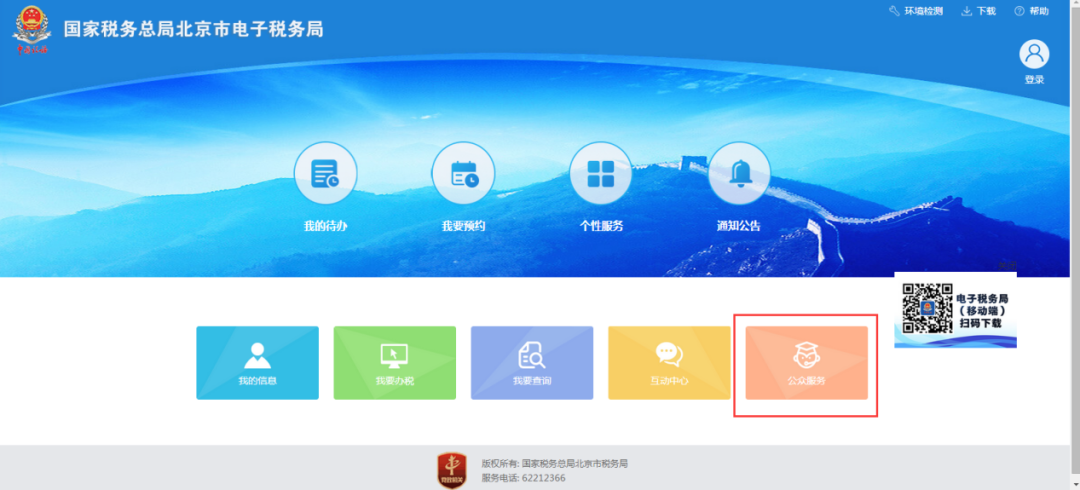This screenshot has height=490, width=1080.
Task: Click the 我要预约 label text
Action: click(x=464, y=226)
